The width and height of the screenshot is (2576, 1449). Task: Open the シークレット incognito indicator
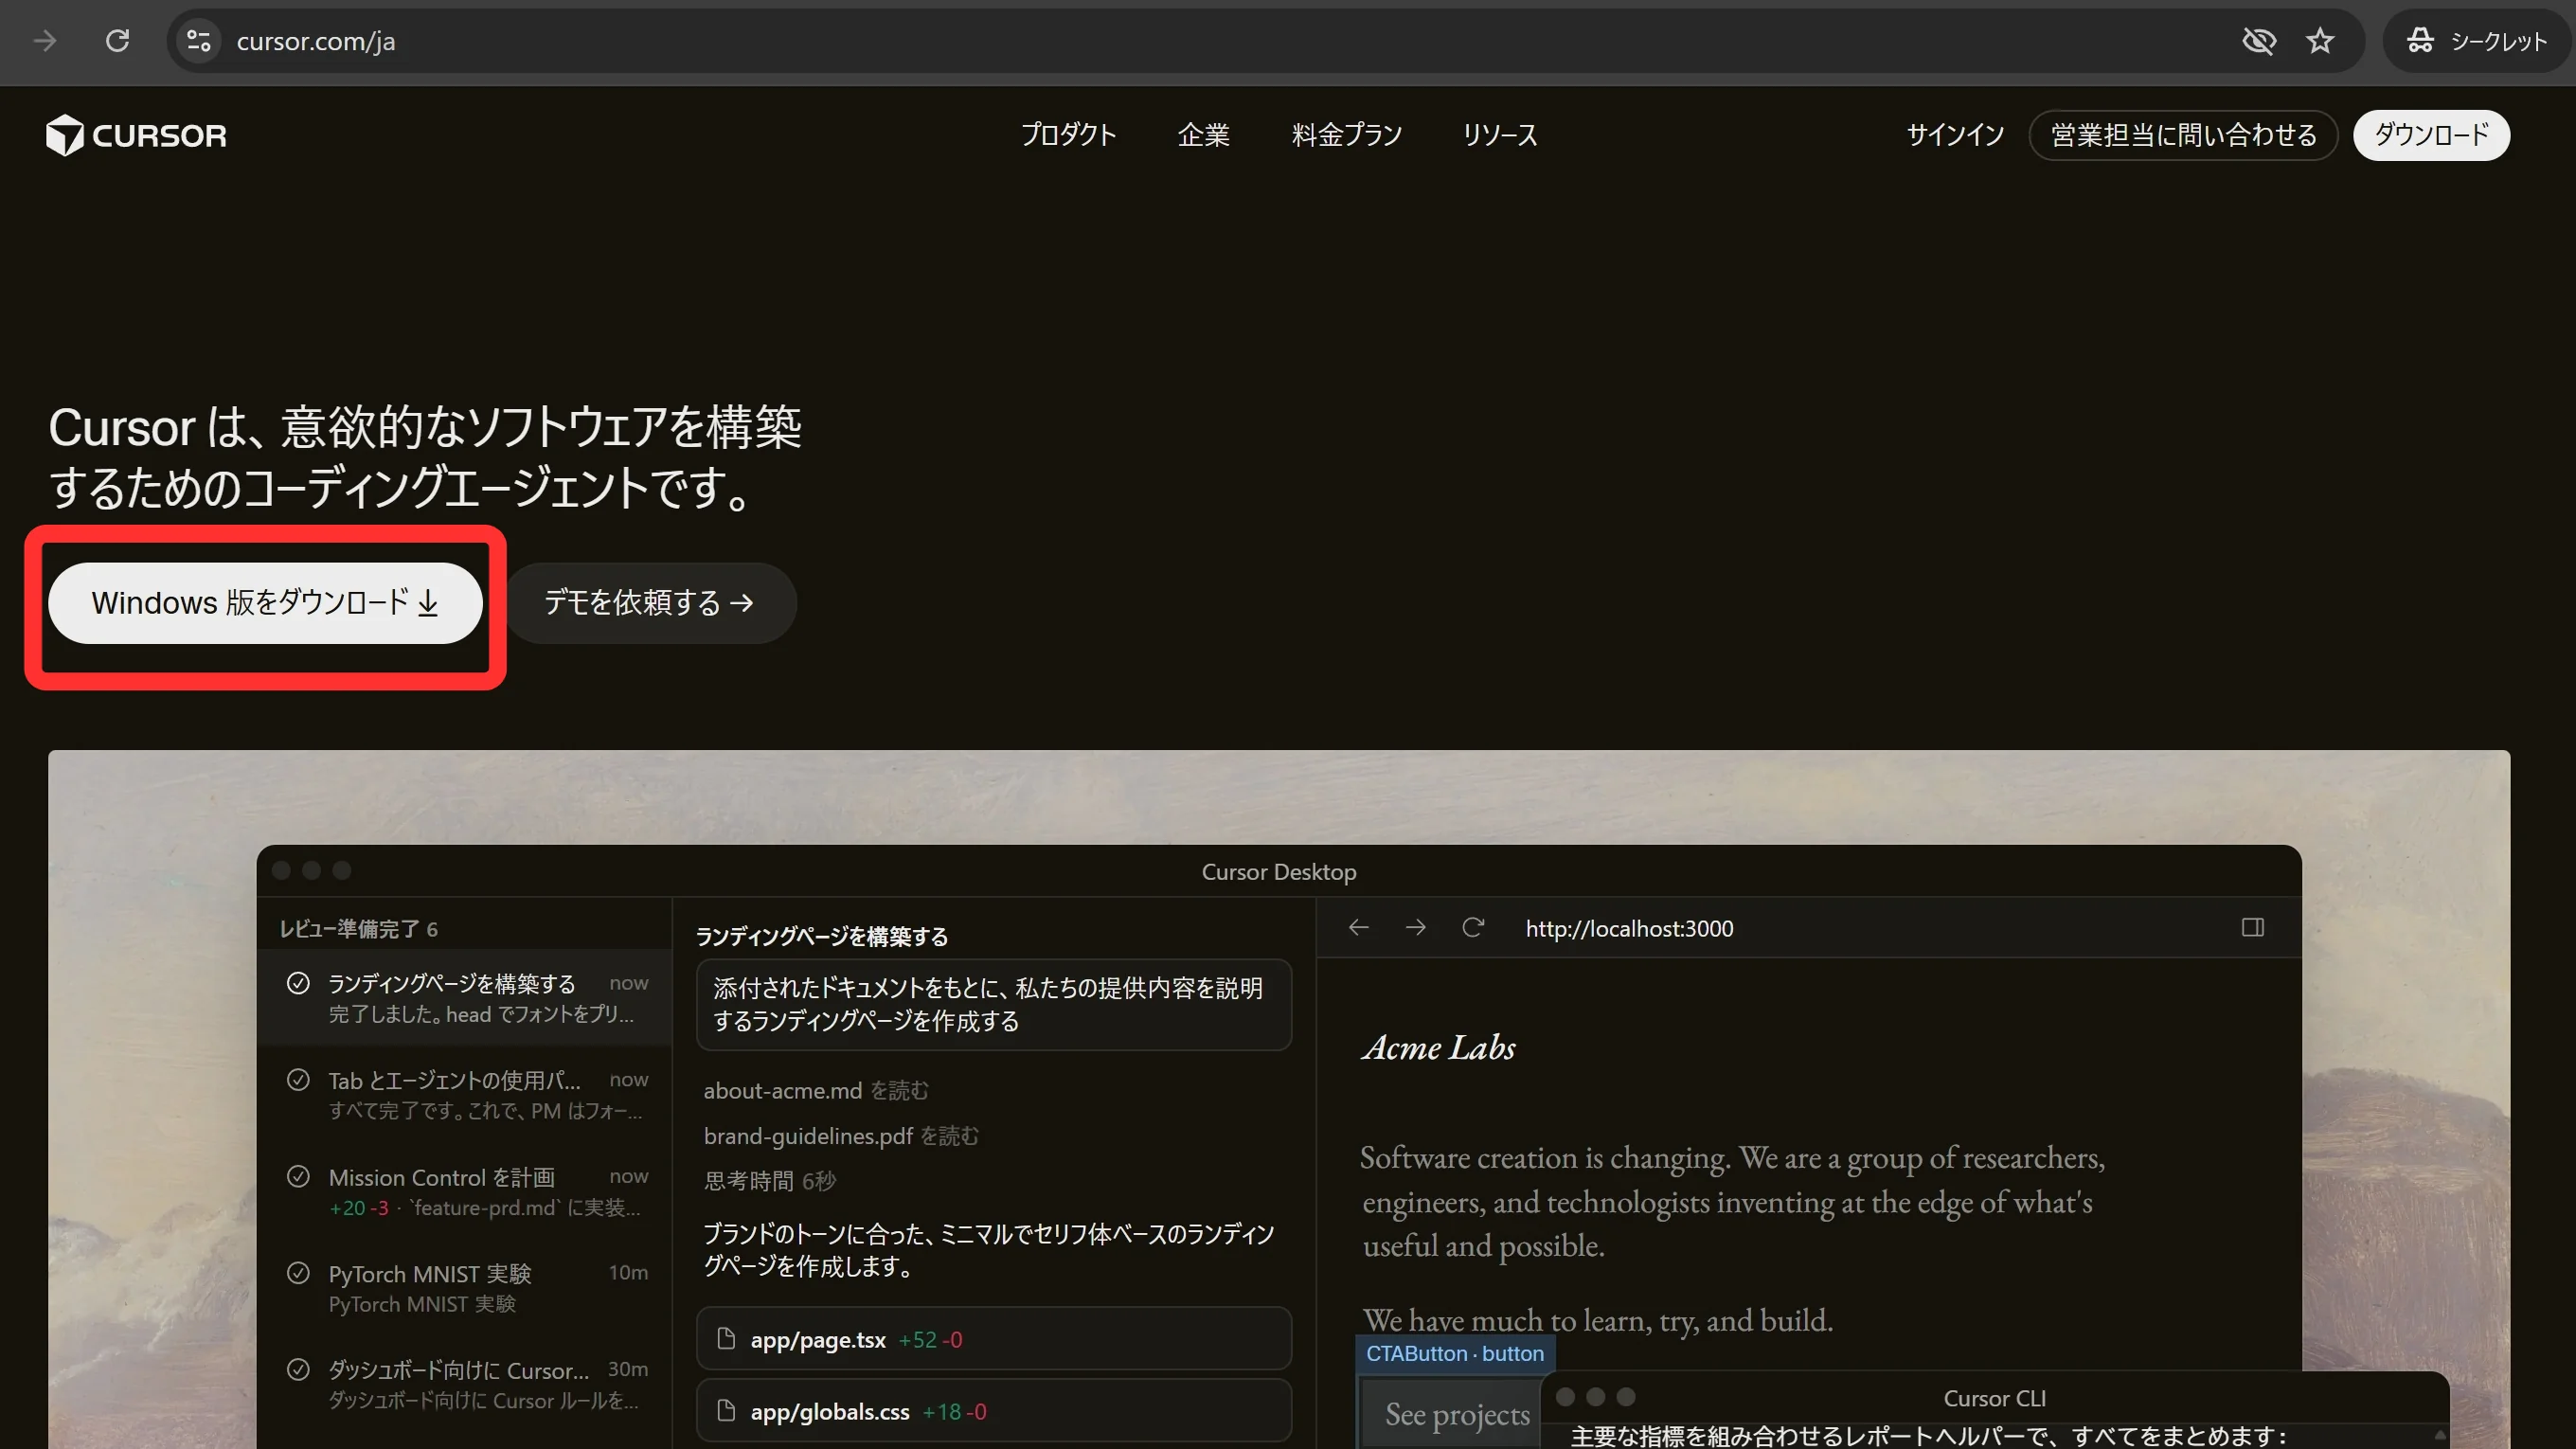tap(2476, 41)
